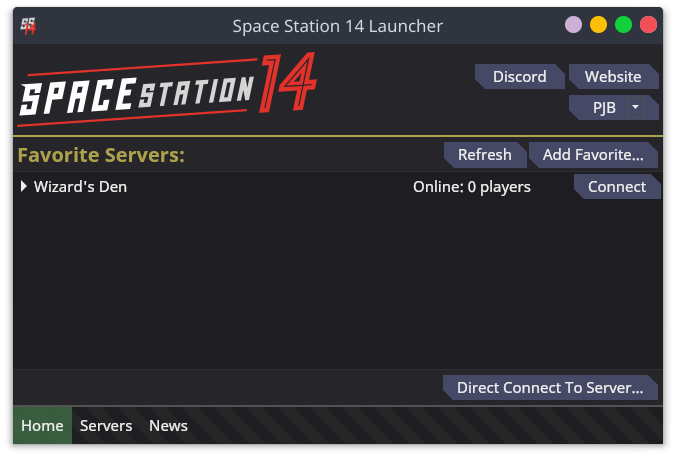Minimize the launcher with the yellow button
The height and width of the screenshot is (457, 676).
(x=598, y=26)
